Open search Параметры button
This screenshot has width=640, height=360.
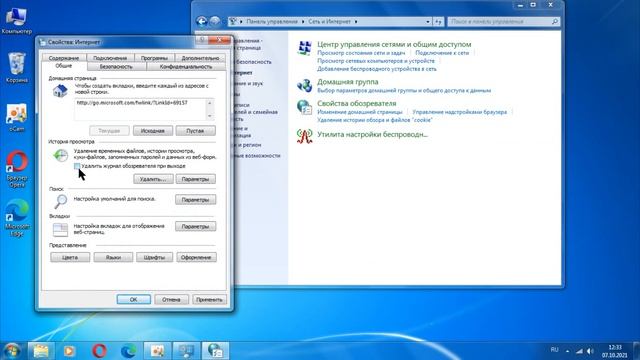196,200
